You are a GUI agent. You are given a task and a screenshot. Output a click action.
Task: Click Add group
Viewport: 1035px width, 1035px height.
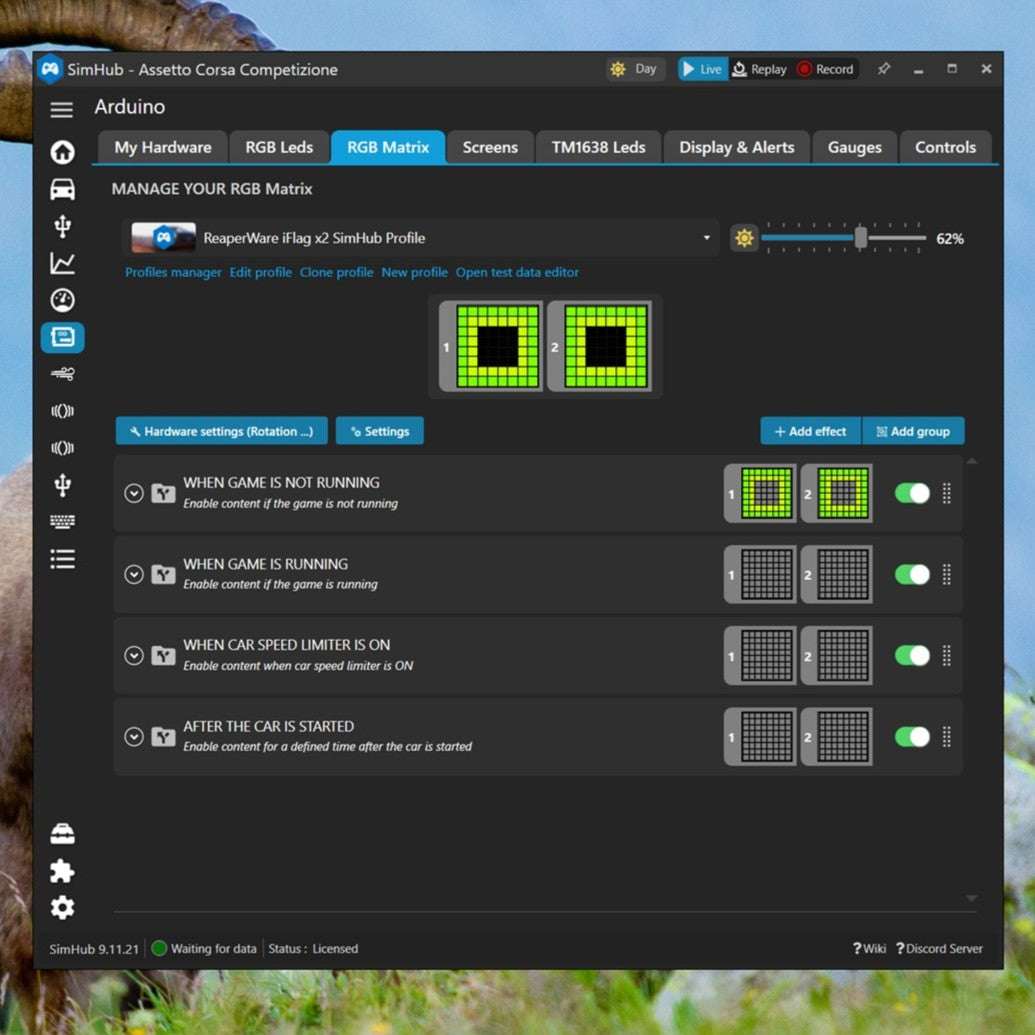(914, 431)
